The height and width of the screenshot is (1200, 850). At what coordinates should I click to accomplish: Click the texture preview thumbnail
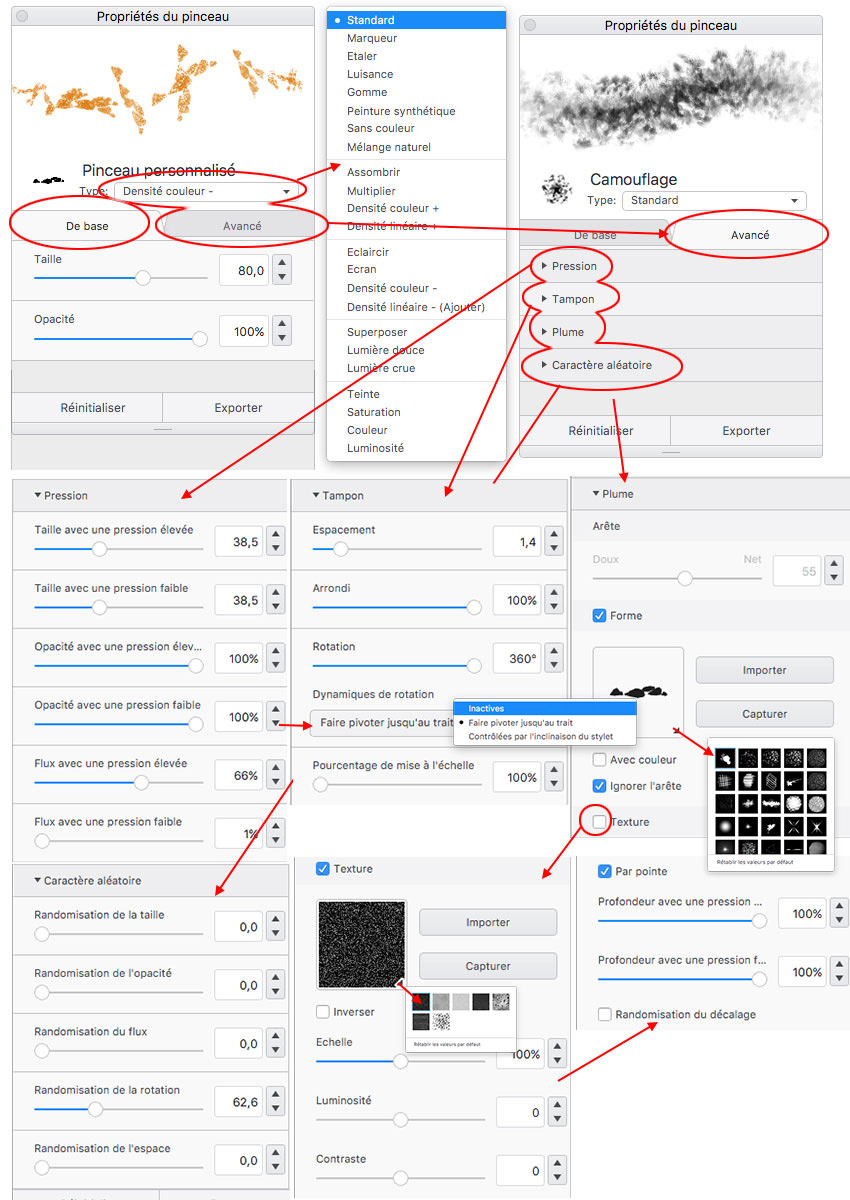click(362, 944)
